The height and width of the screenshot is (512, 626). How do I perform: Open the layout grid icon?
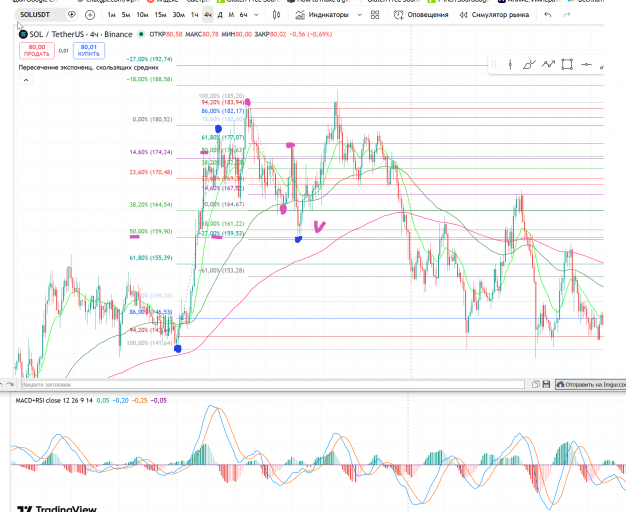click(x=375, y=15)
